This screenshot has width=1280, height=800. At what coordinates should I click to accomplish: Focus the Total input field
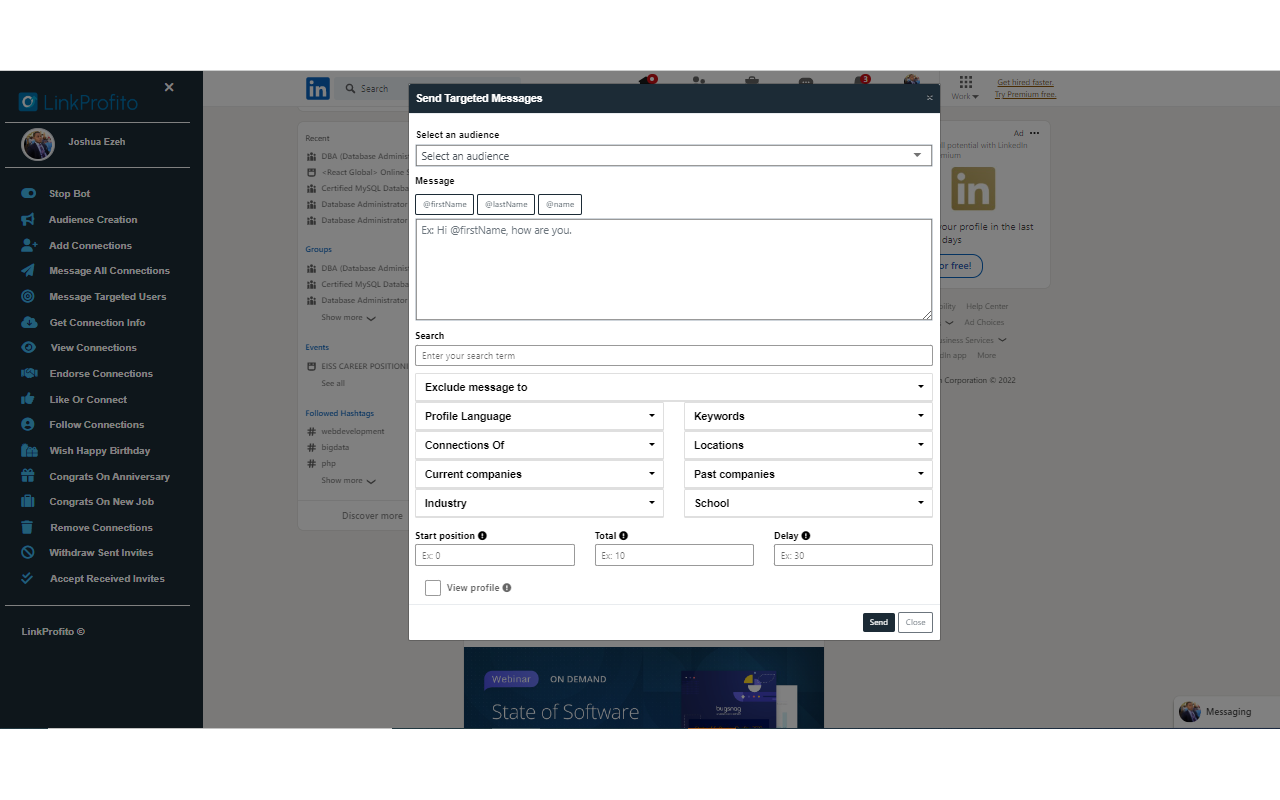(x=674, y=555)
